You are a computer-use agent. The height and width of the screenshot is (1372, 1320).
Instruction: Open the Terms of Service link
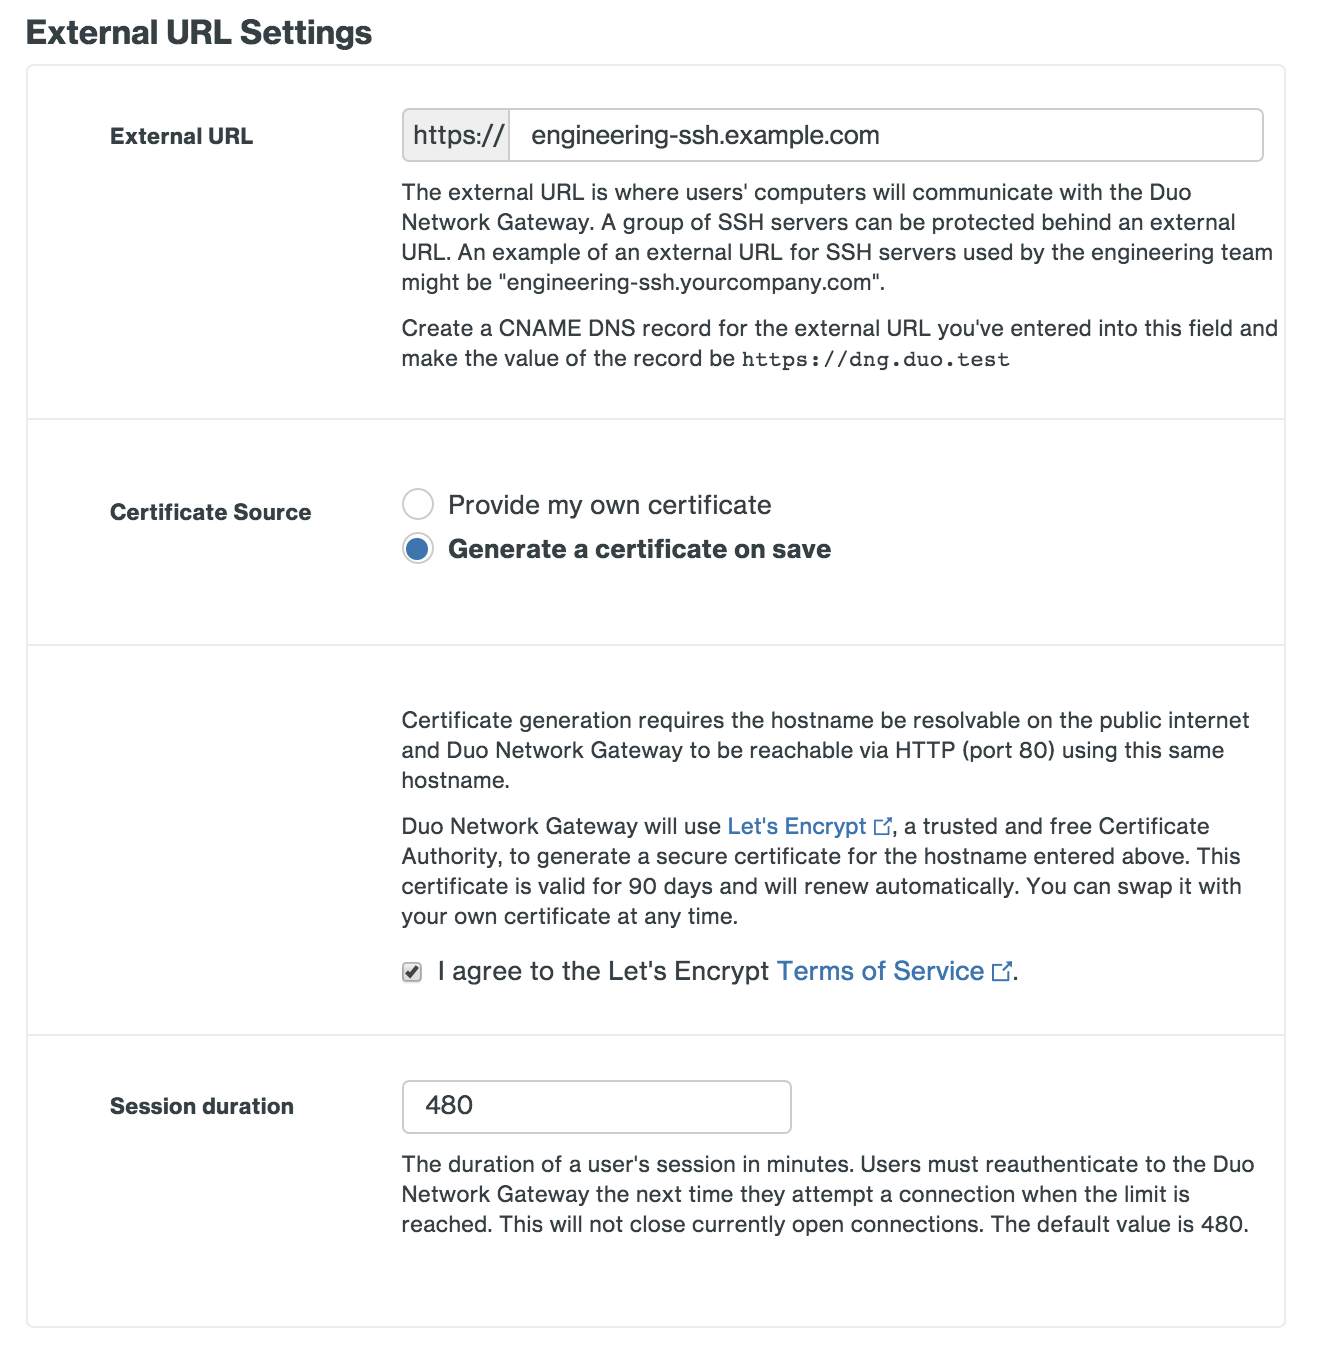(879, 971)
